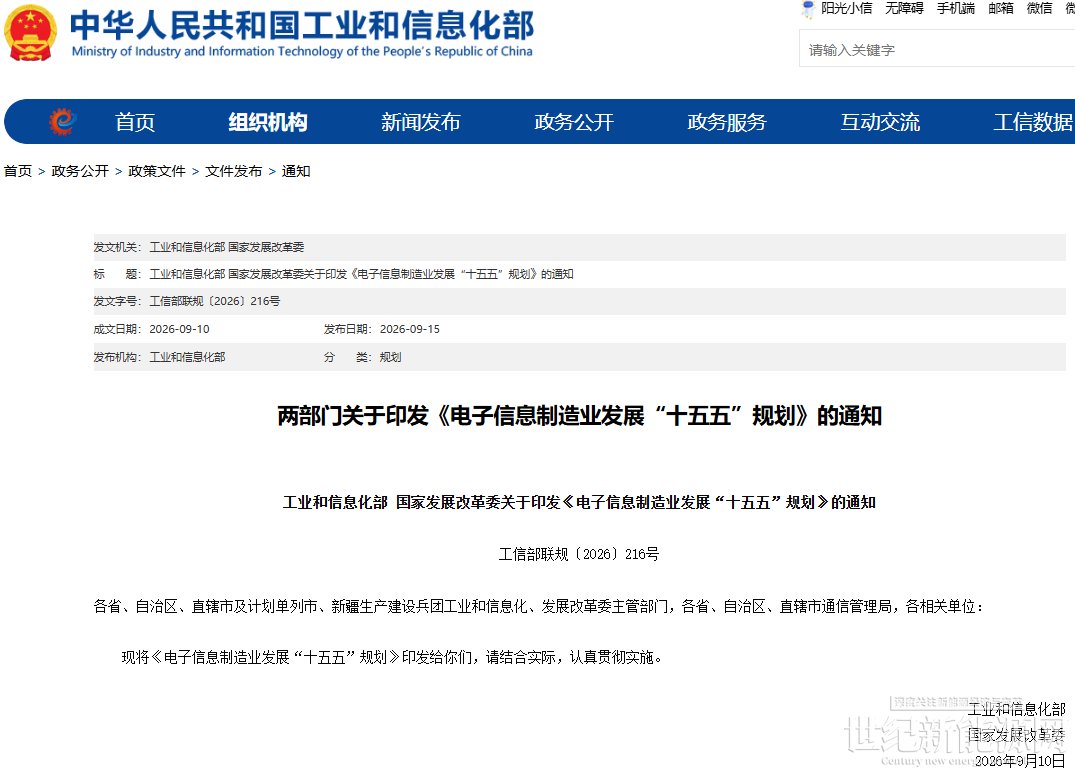Open the 邮箱 link at top

pos(1001,8)
